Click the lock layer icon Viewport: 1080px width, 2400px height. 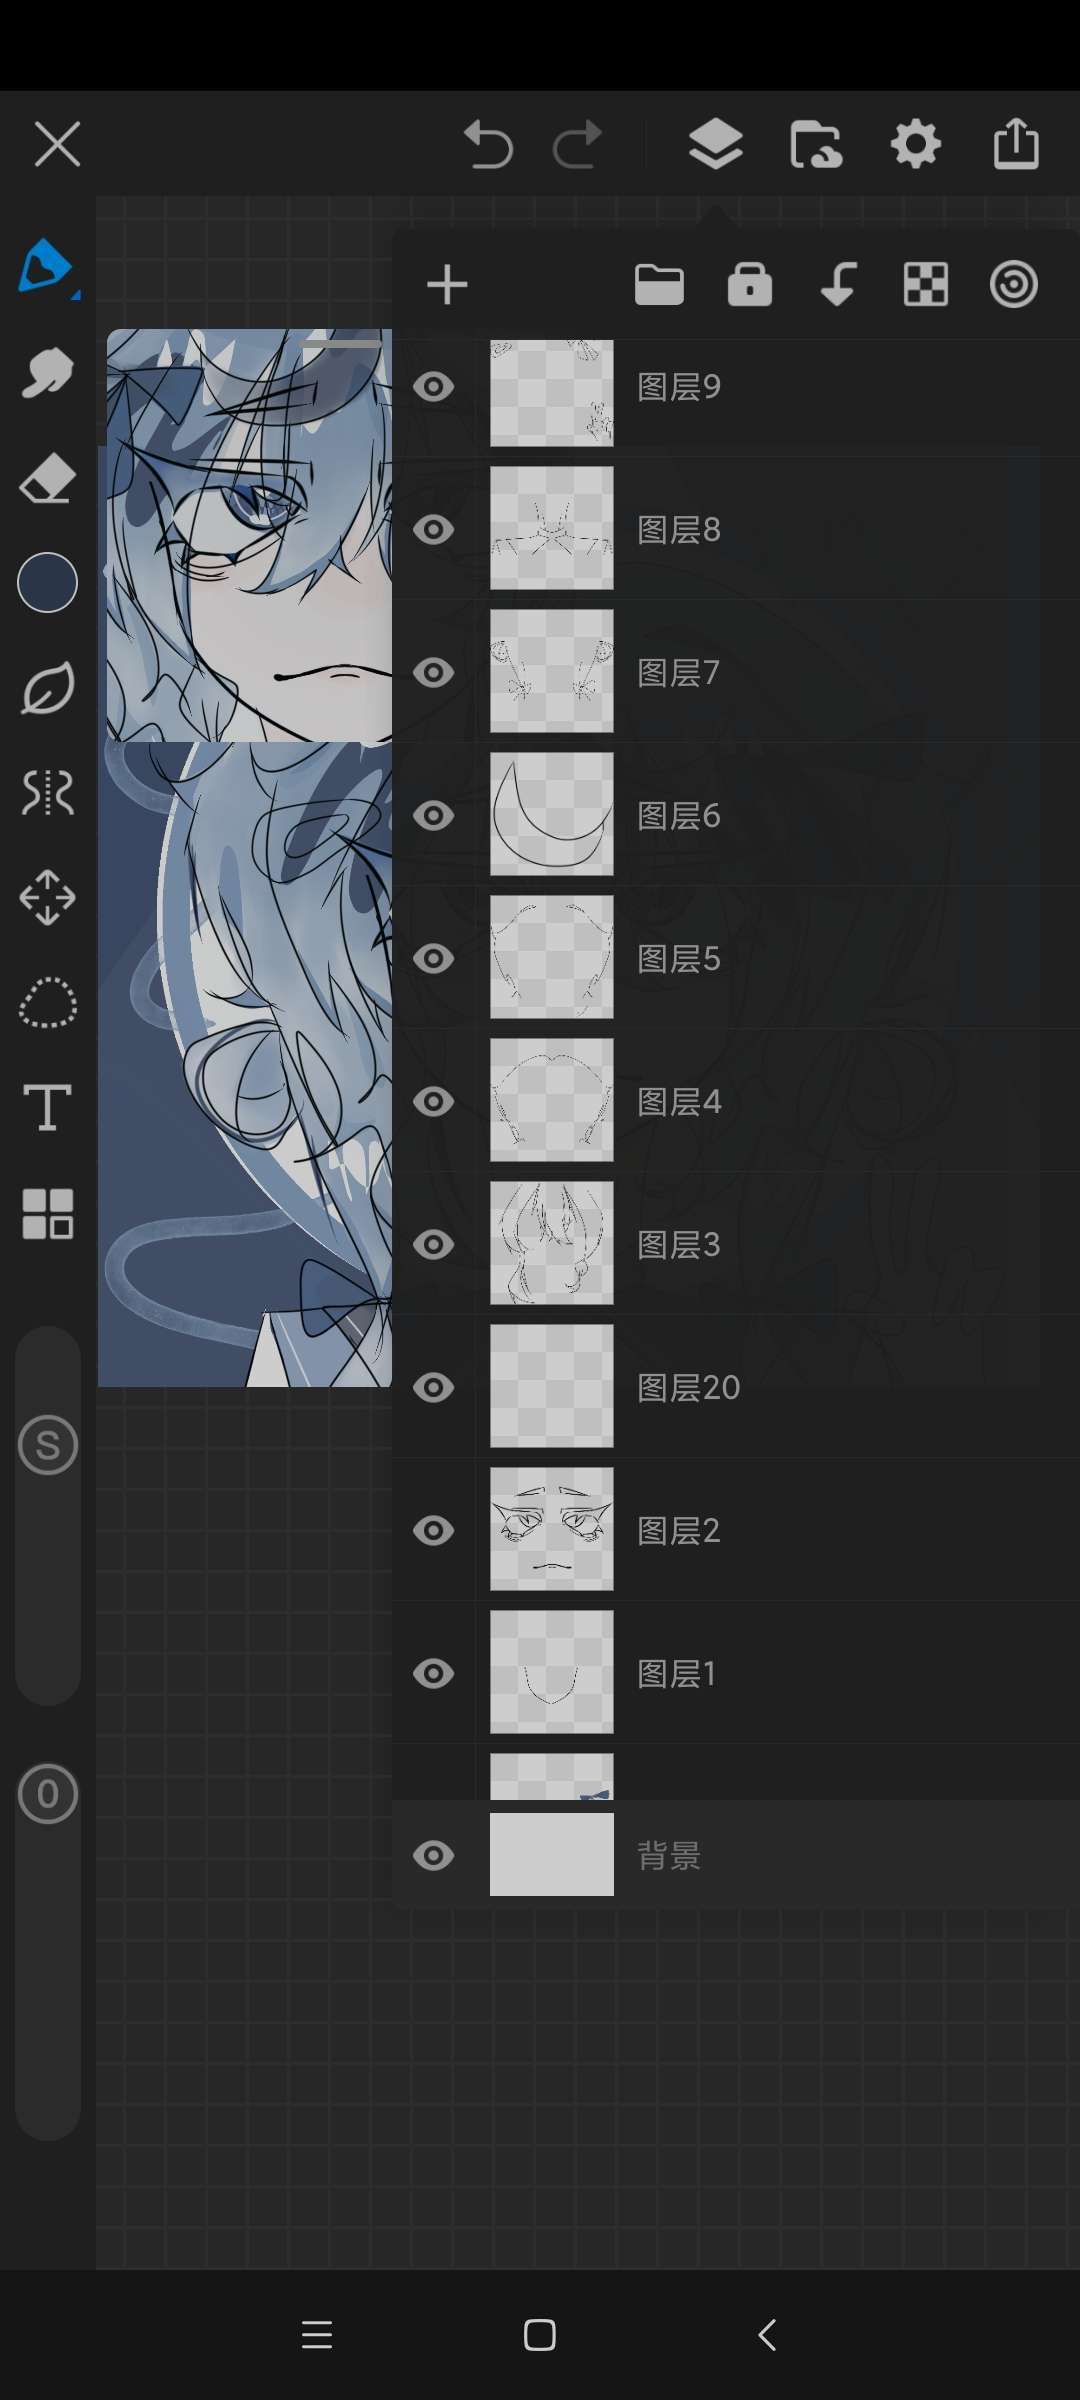[750, 285]
